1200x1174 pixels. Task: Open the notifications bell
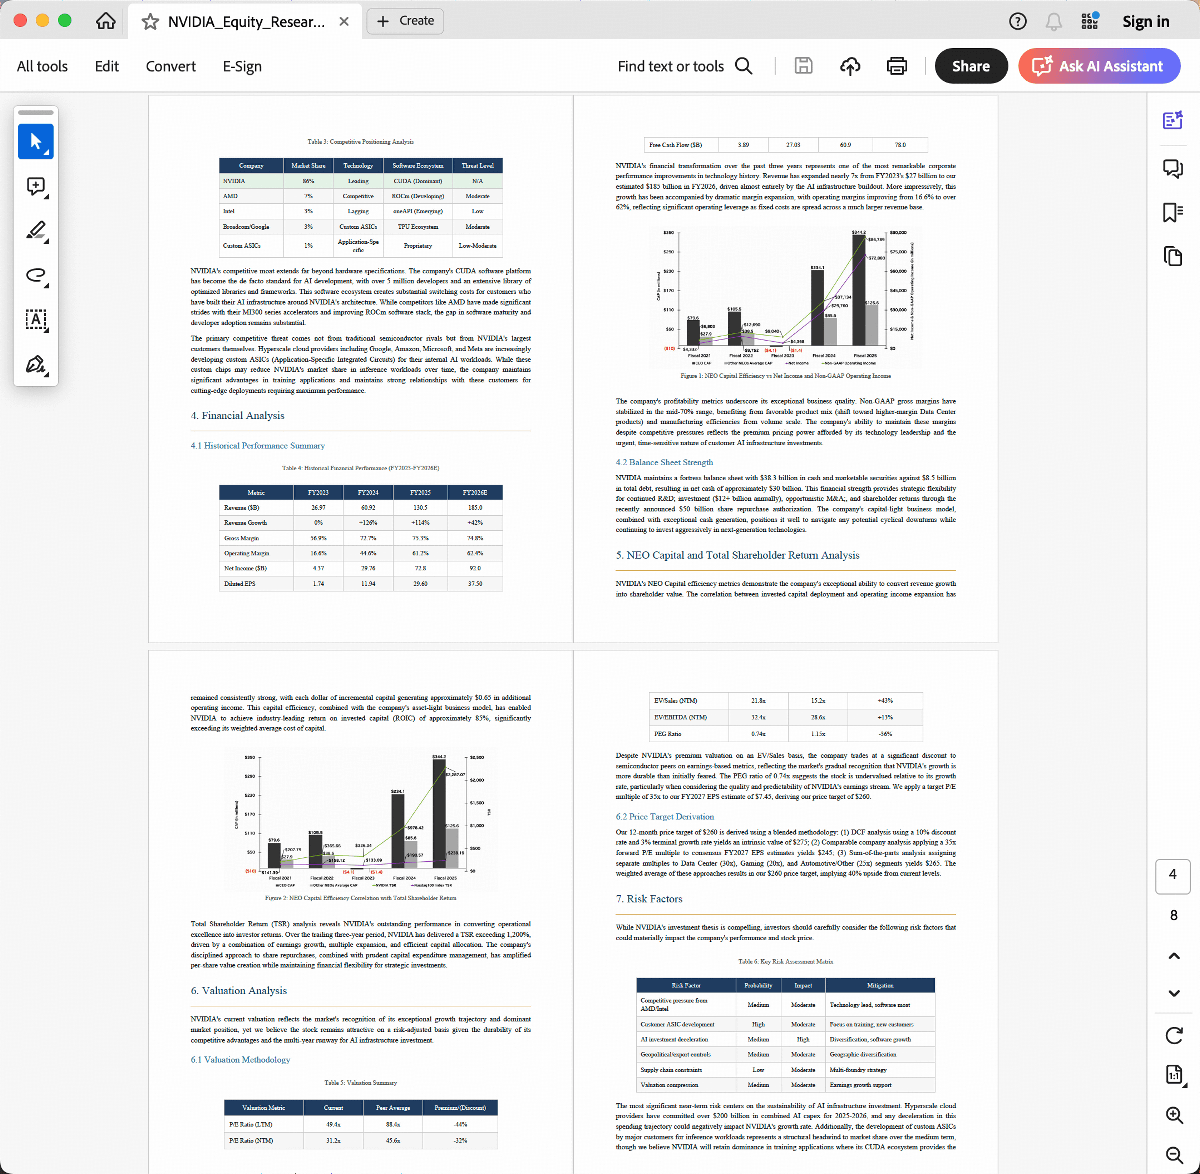(1054, 21)
